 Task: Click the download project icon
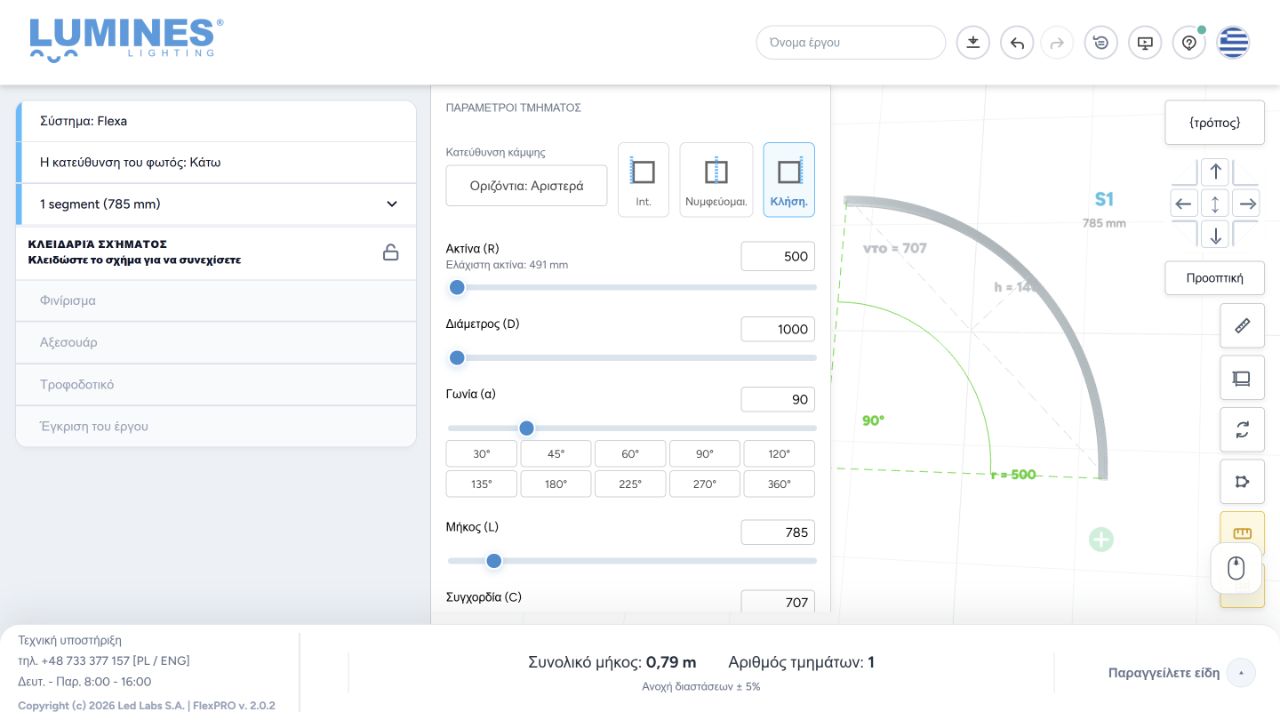[973, 43]
